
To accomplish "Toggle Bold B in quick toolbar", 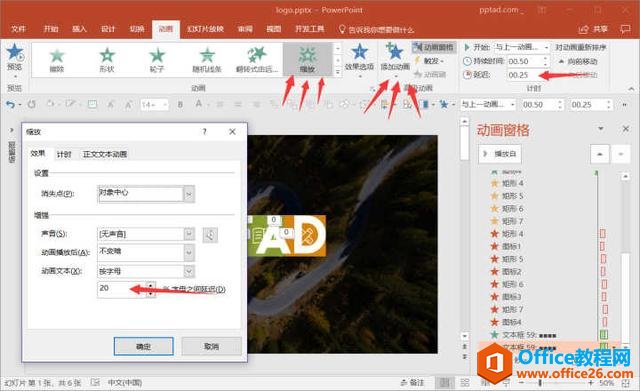I will (180, 105).
